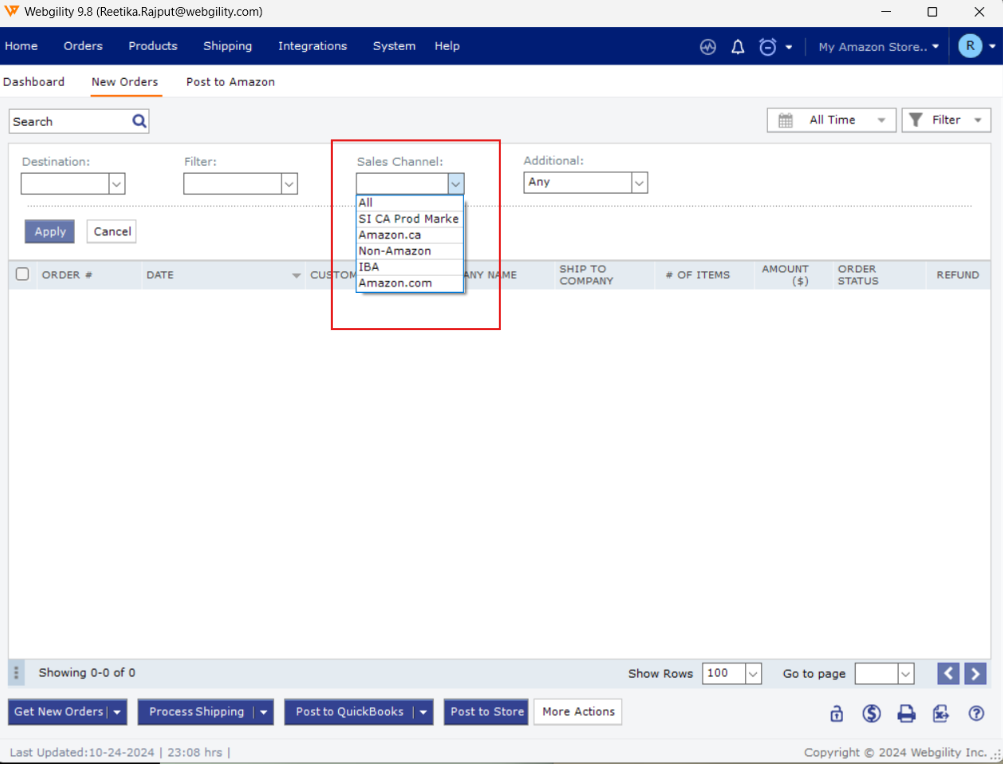Image resolution: width=1003 pixels, height=764 pixels.
Task: Open the activity pulse icon in header
Action: [707, 47]
